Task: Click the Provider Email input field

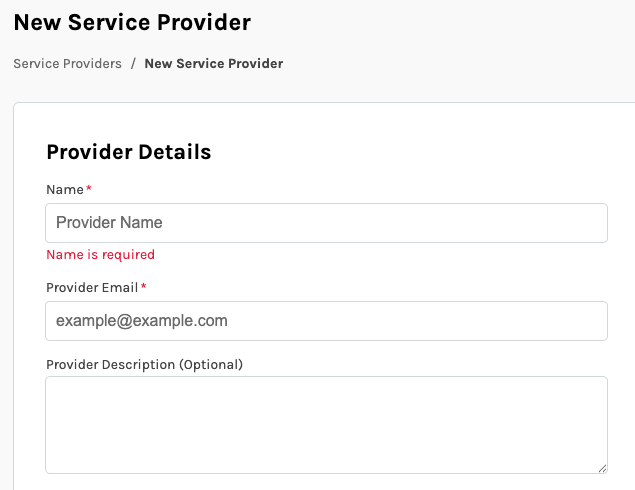Action: click(x=326, y=321)
